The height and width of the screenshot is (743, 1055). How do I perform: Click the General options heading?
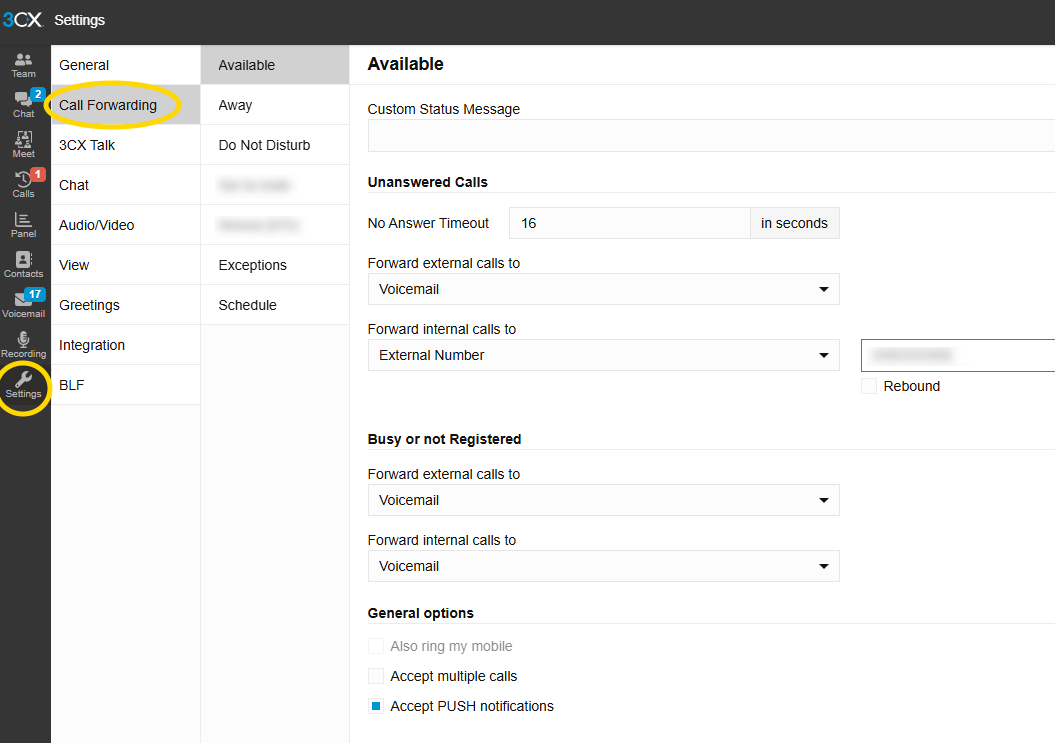point(421,613)
